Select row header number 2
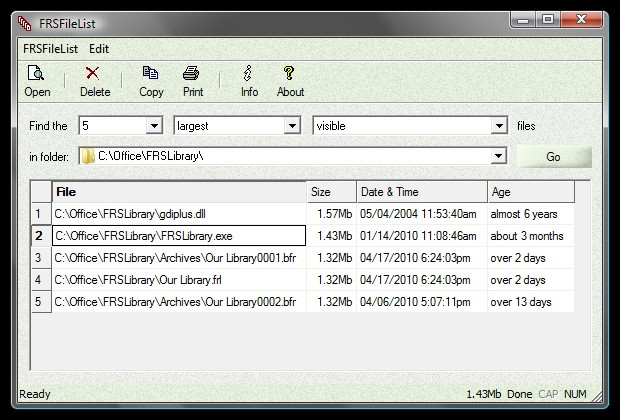Image resolution: width=620 pixels, height=420 pixels. click(41, 236)
